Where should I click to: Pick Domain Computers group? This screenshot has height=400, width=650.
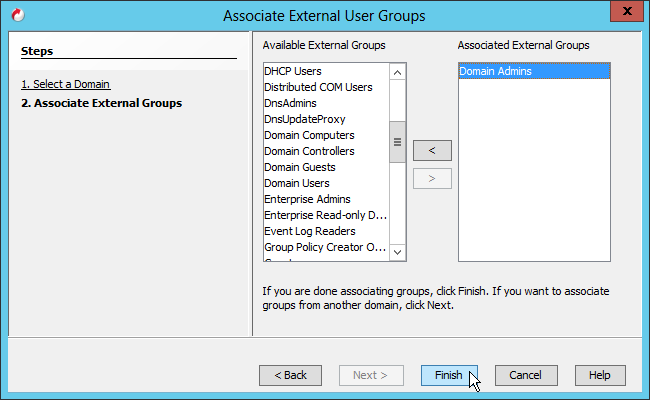click(309, 135)
